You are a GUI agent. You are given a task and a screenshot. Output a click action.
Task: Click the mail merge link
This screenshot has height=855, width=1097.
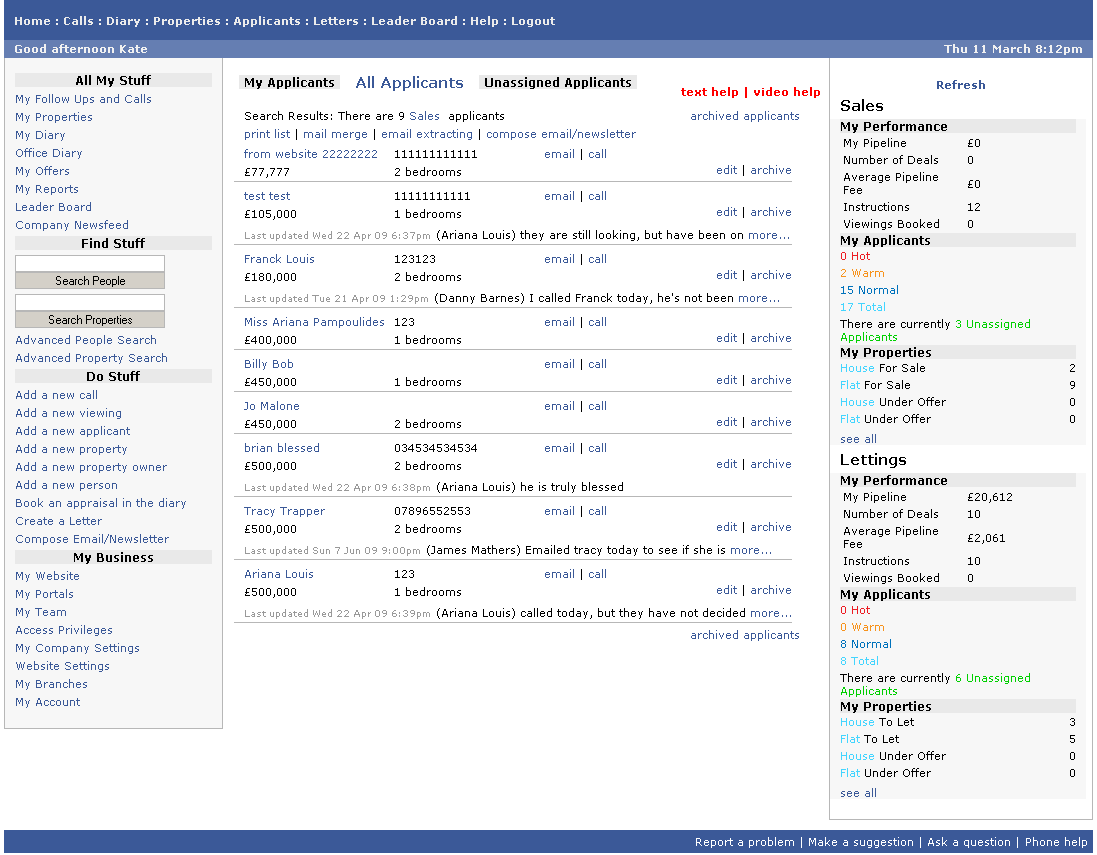(x=335, y=134)
